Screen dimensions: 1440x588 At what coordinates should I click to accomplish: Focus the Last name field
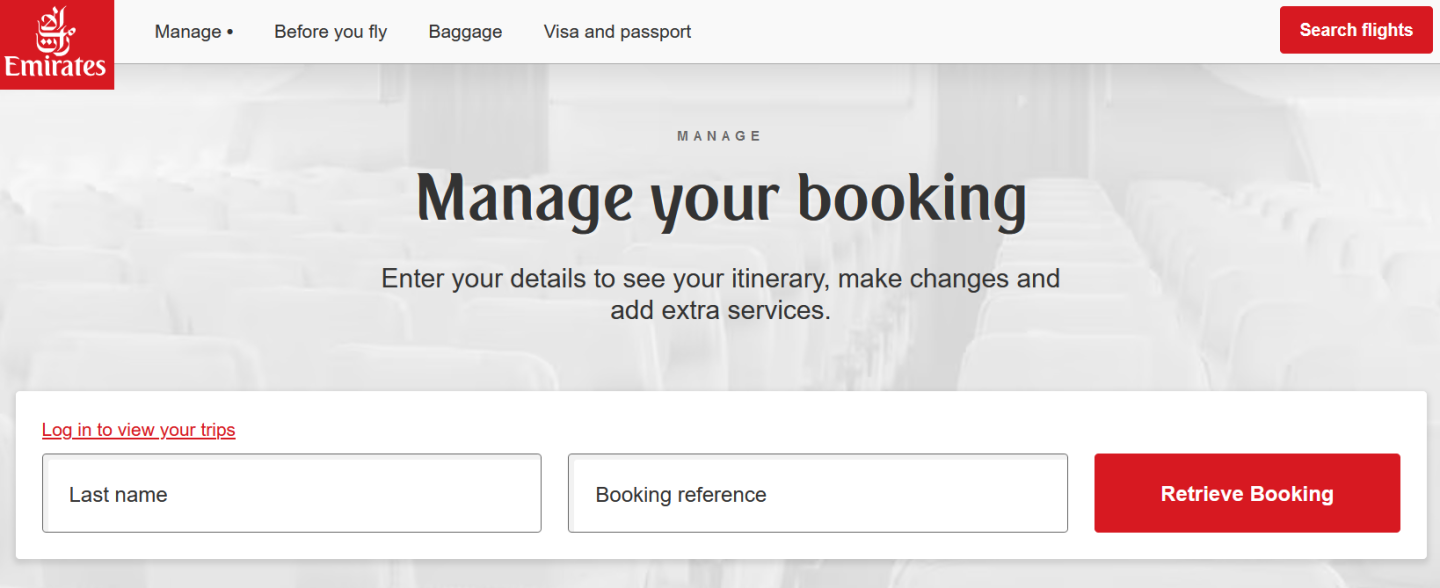291,493
